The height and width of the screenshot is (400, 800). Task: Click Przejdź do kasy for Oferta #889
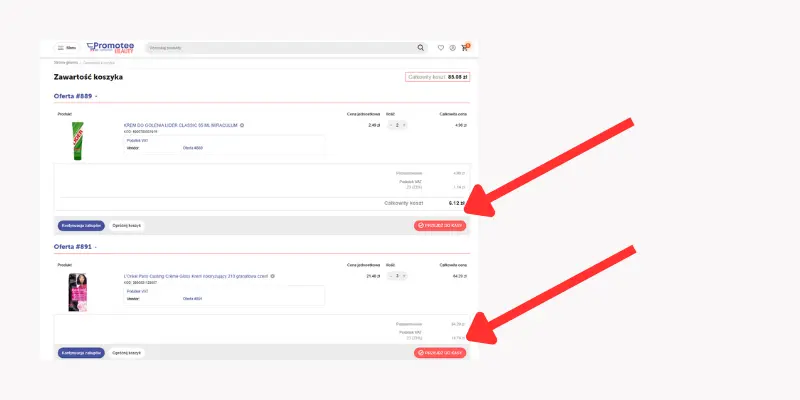(x=440, y=225)
